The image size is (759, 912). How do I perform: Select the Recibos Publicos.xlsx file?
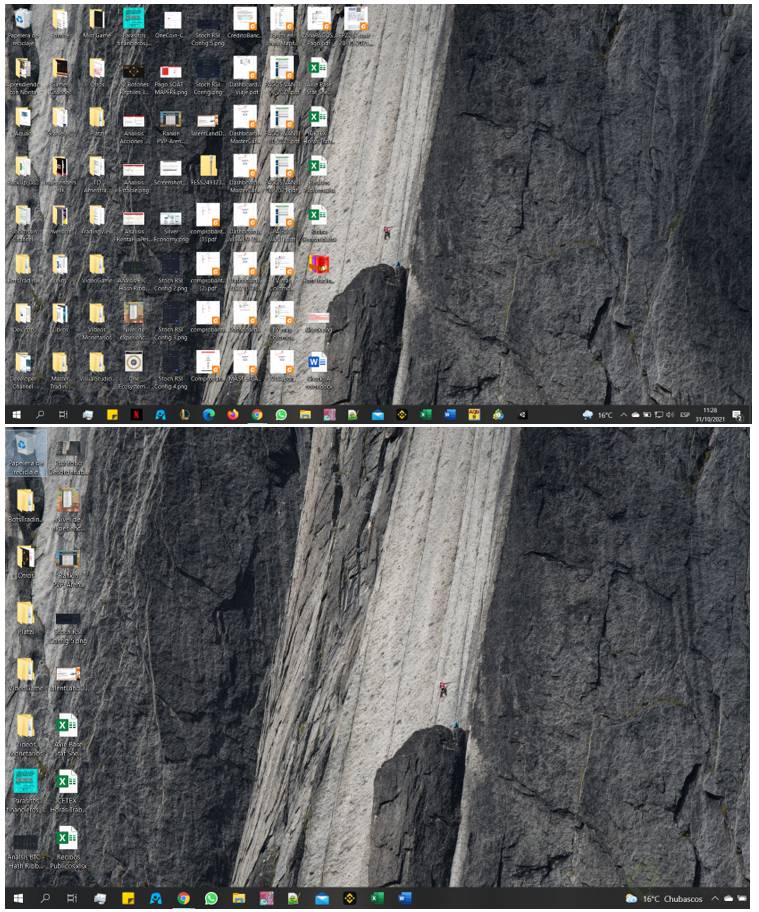click(x=67, y=847)
